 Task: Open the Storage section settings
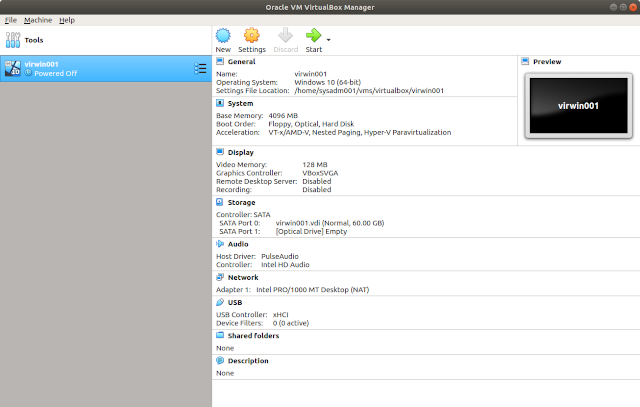(242, 202)
